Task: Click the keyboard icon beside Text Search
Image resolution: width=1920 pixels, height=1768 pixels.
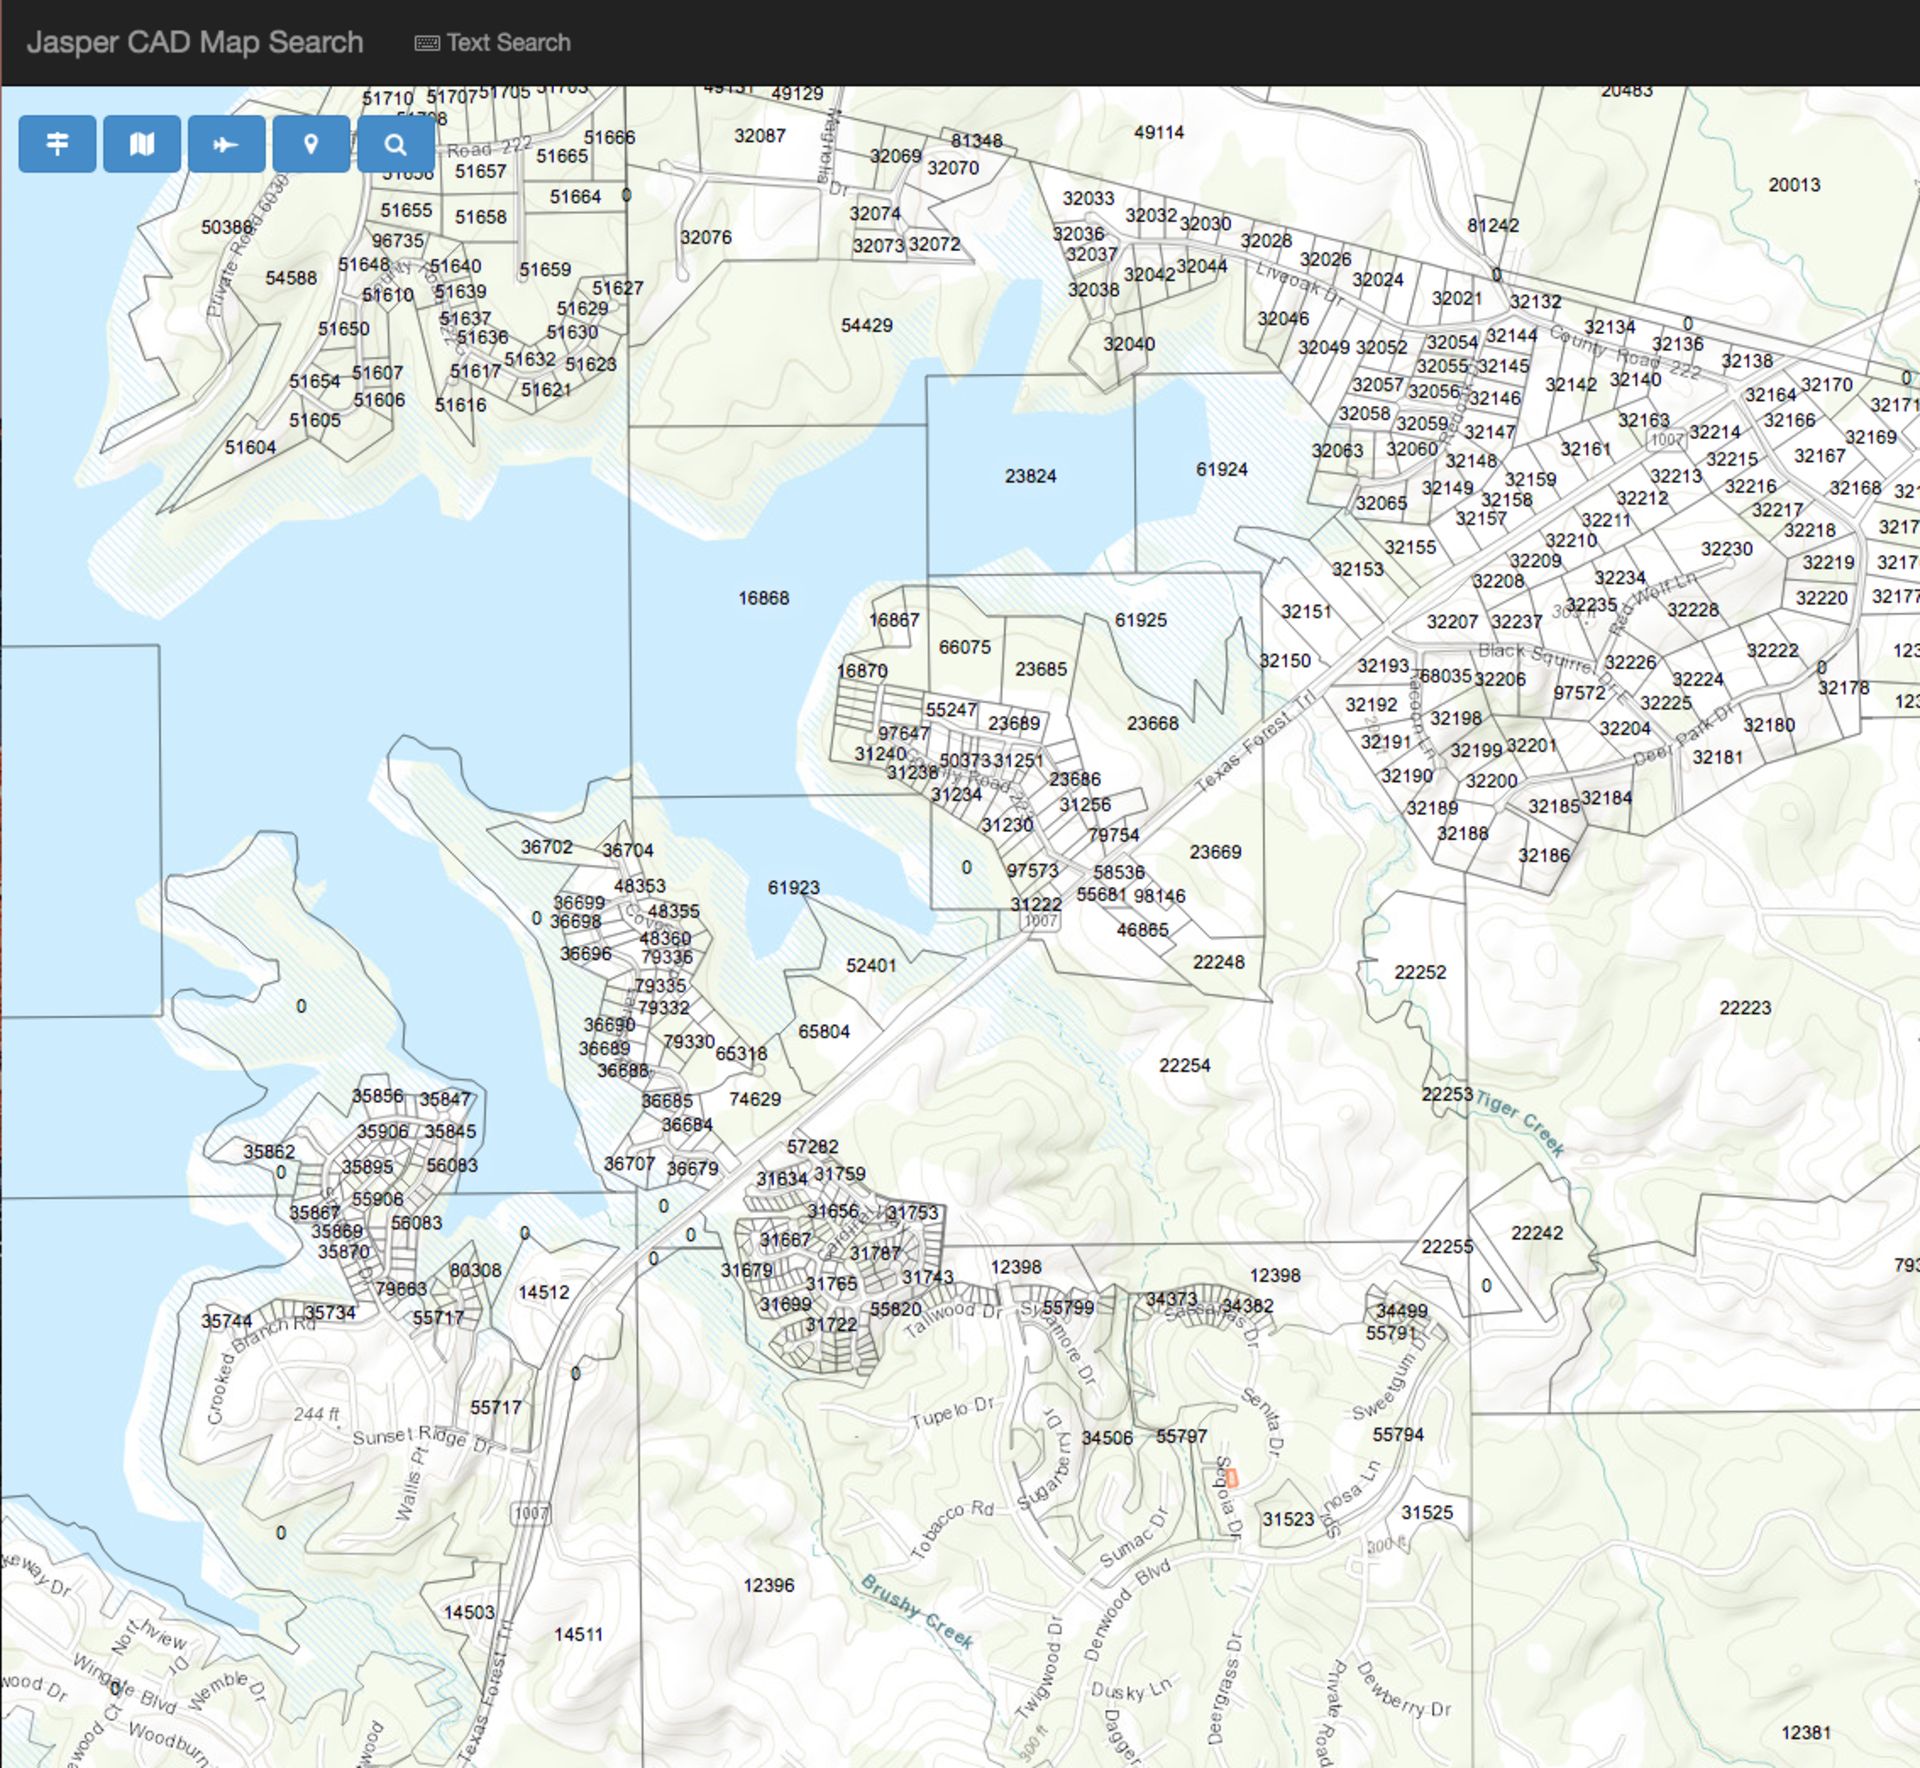Action: (427, 43)
